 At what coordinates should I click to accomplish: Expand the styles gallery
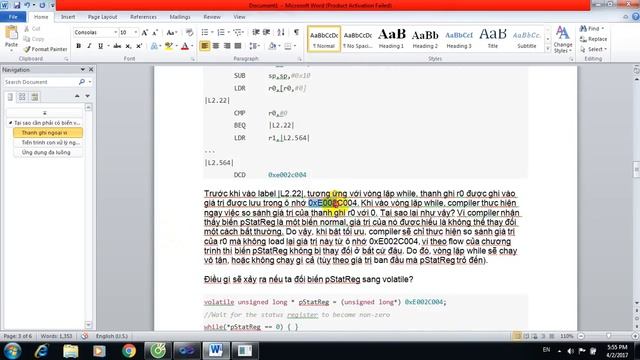point(548,49)
